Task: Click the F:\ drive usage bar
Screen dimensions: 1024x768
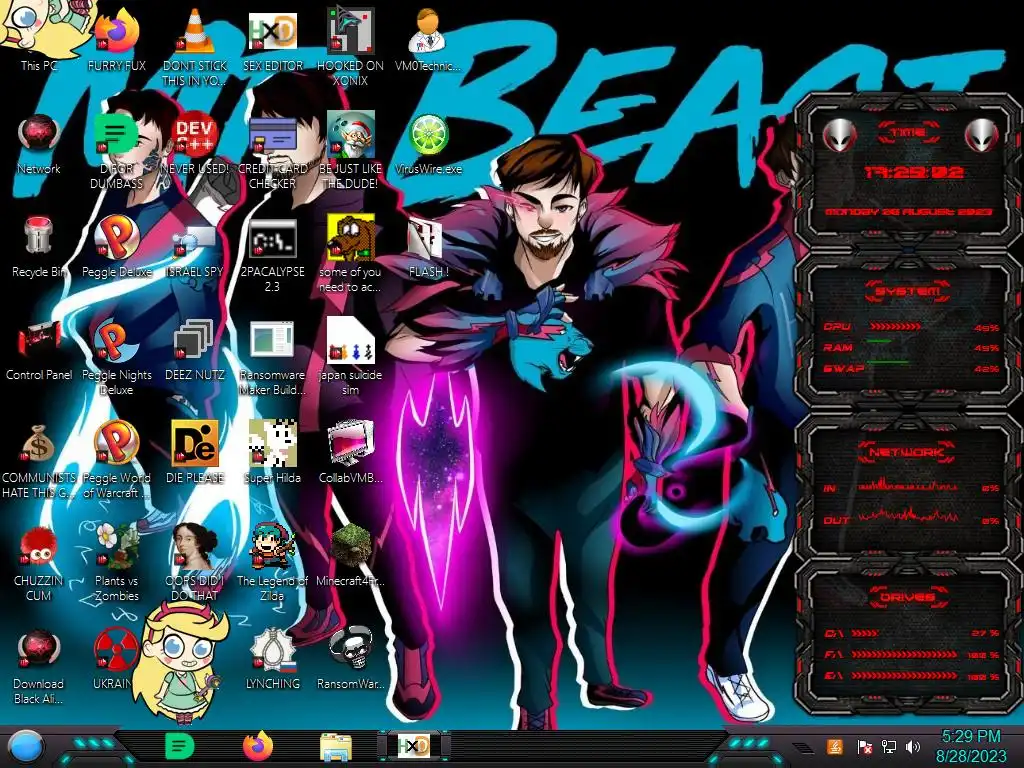Action: pos(904,654)
